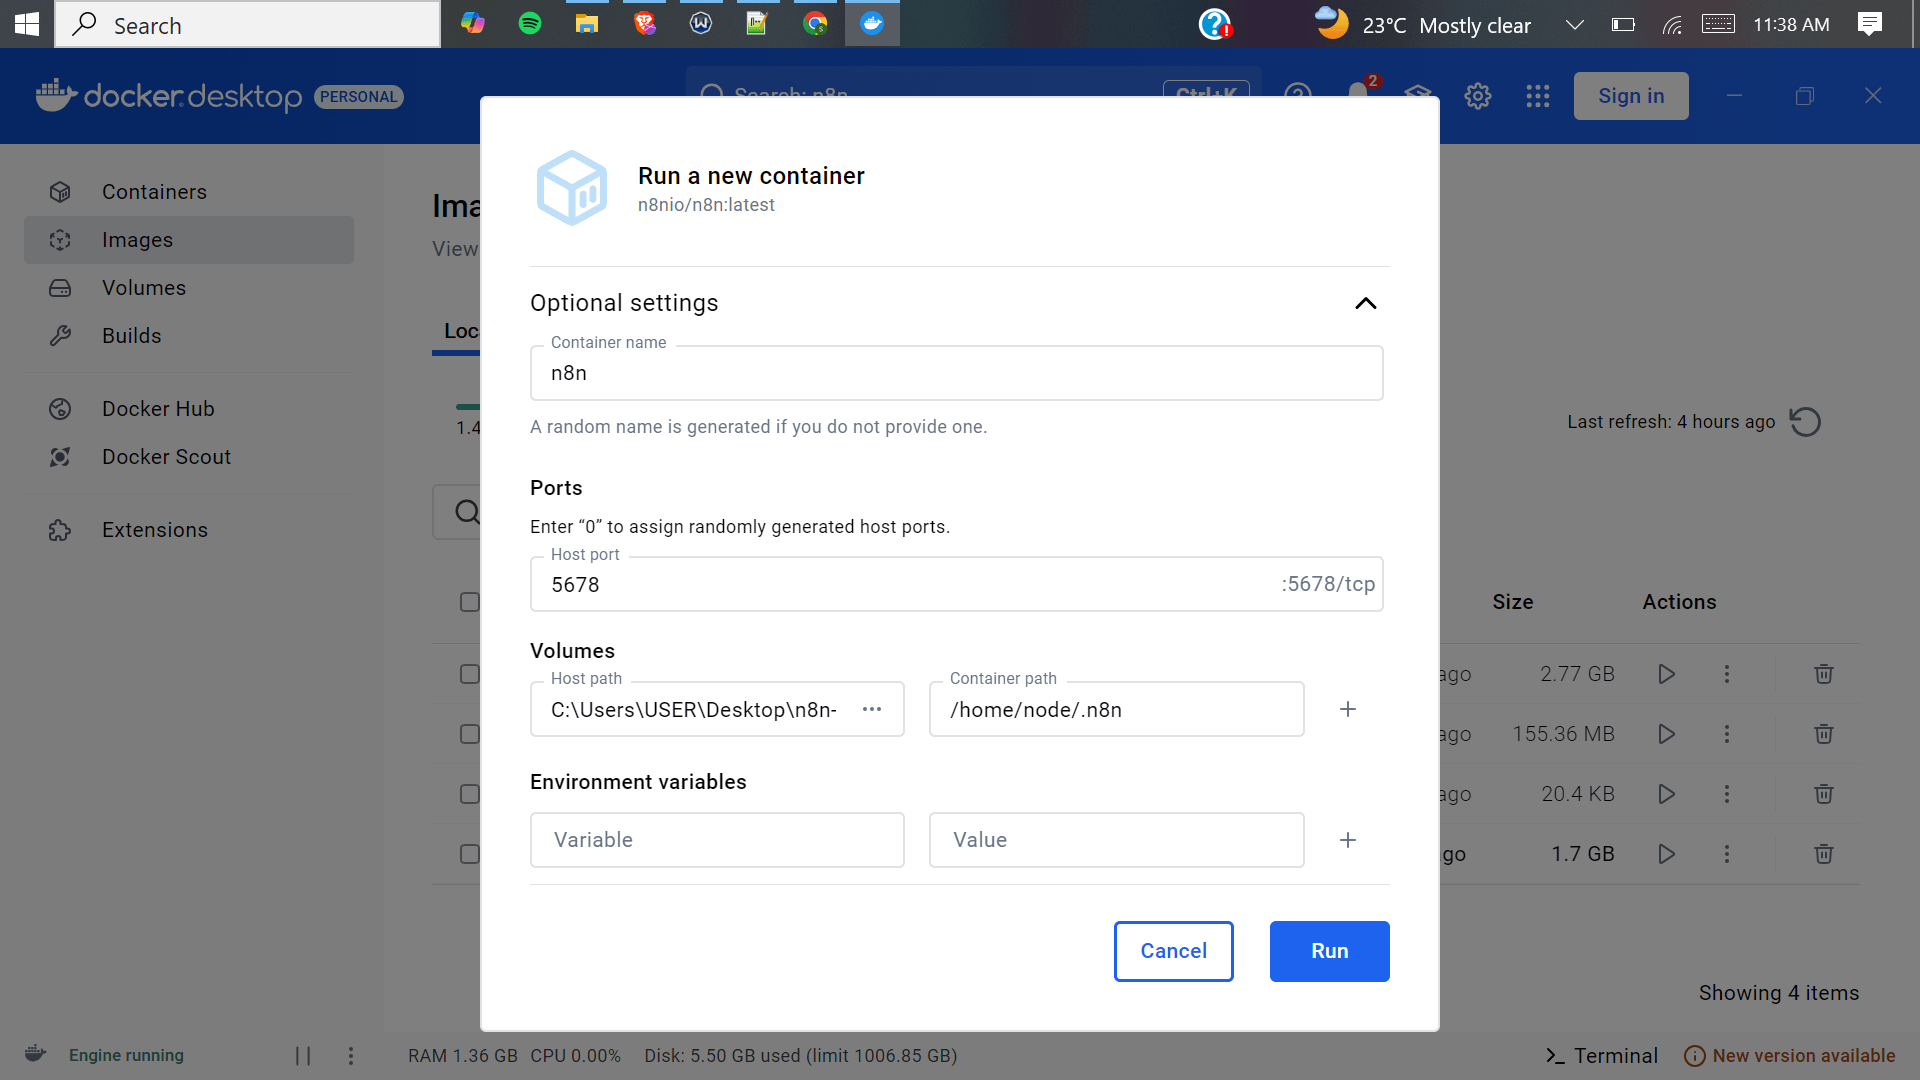The width and height of the screenshot is (1920, 1080).
Task: Edit the Host port field
Action: point(956,584)
